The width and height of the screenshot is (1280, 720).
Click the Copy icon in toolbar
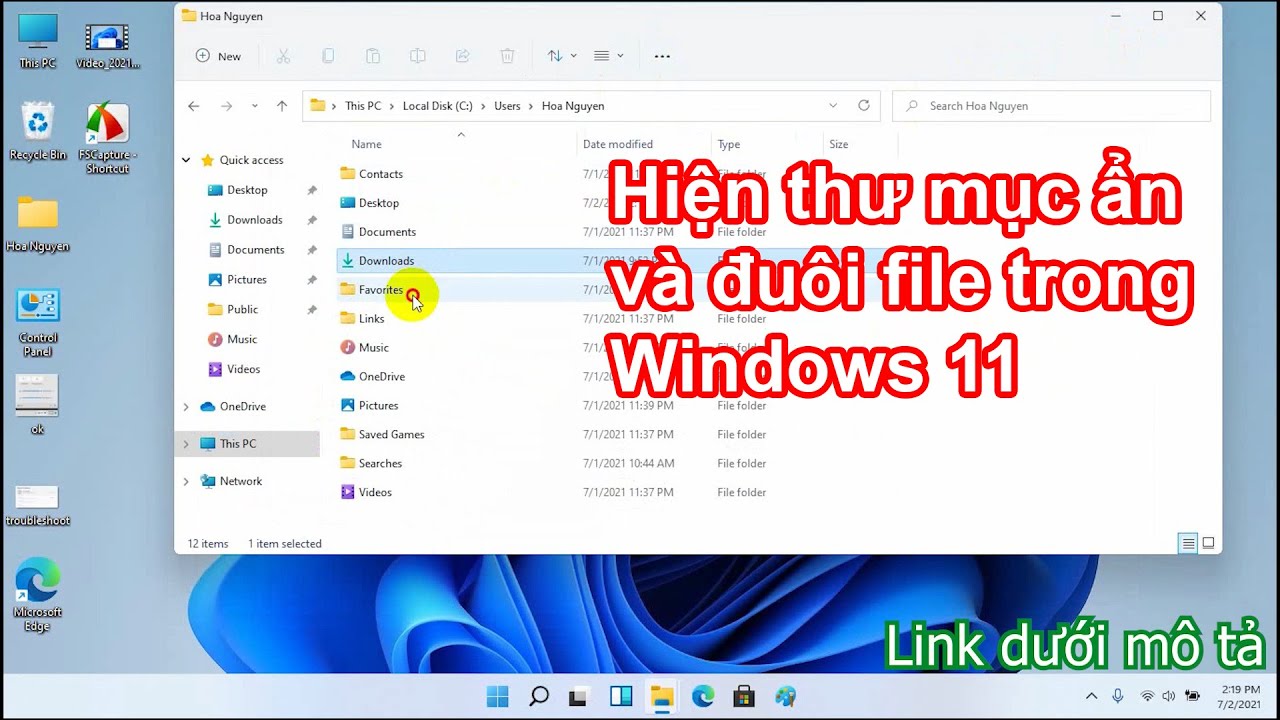[328, 56]
